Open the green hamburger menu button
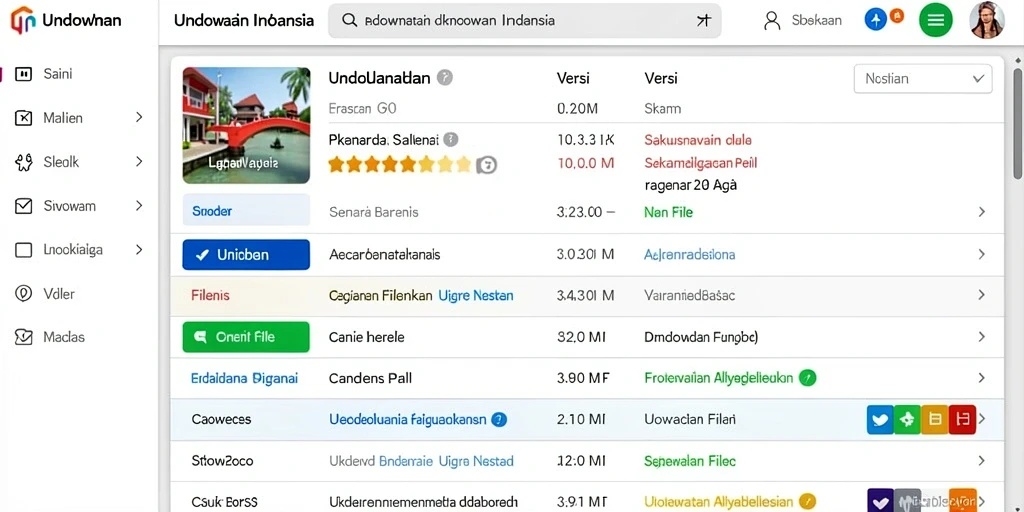 935,20
